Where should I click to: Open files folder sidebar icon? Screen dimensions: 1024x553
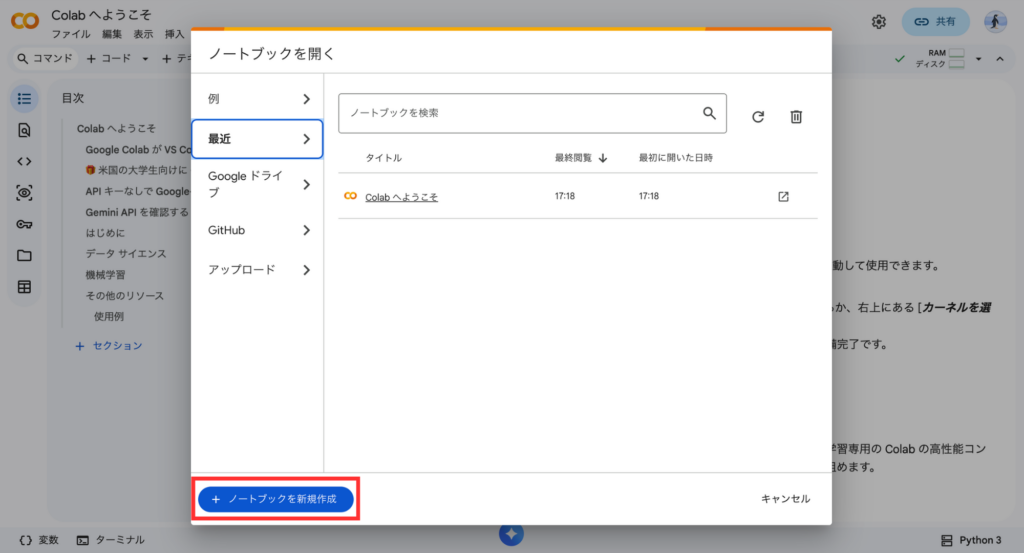pyautogui.click(x=24, y=255)
